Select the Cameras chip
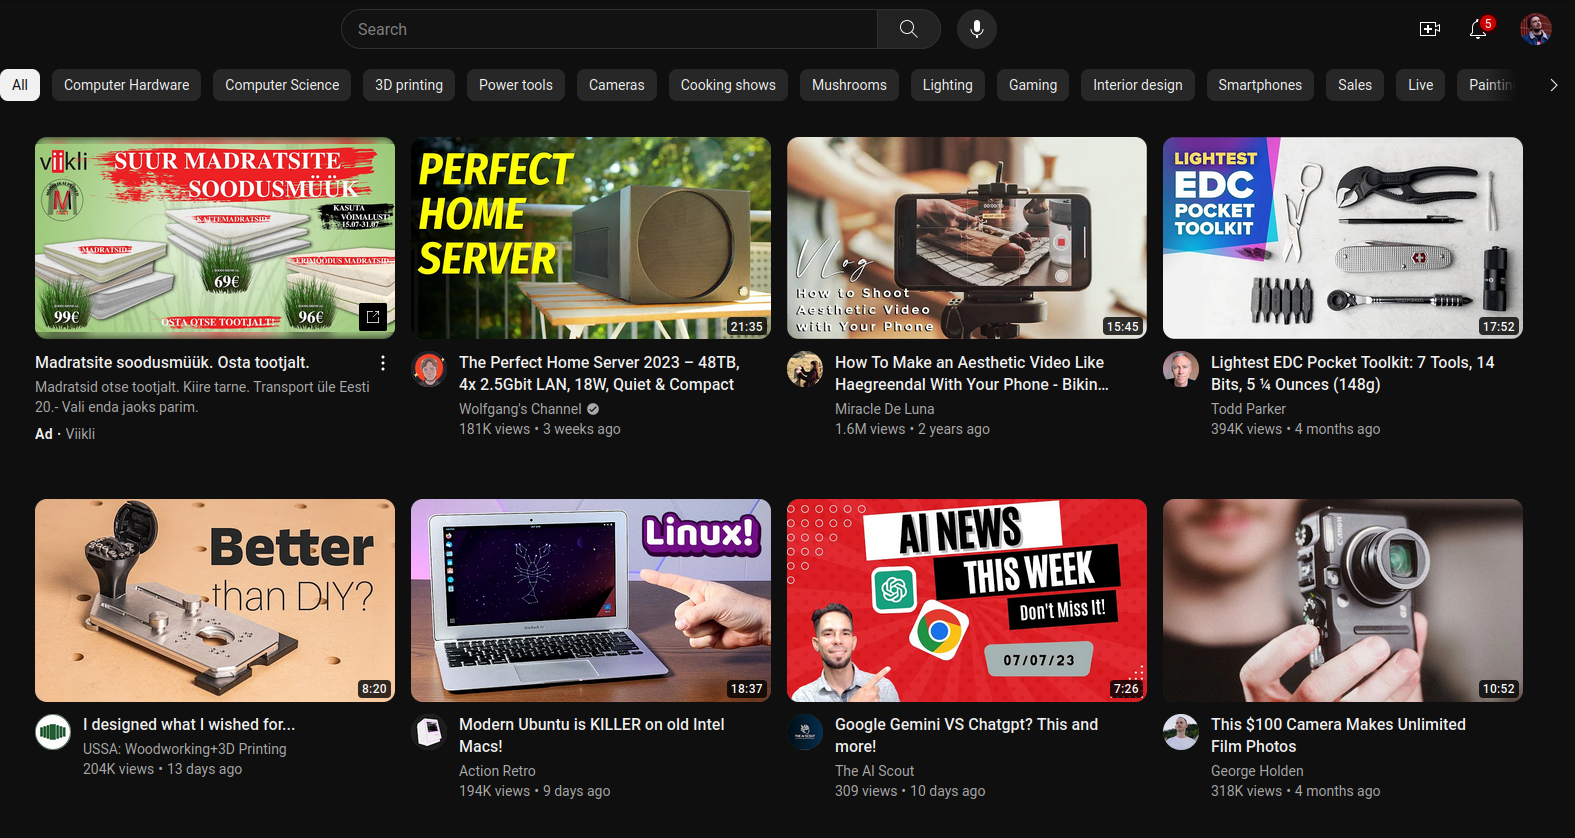 [x=617, y=85]
